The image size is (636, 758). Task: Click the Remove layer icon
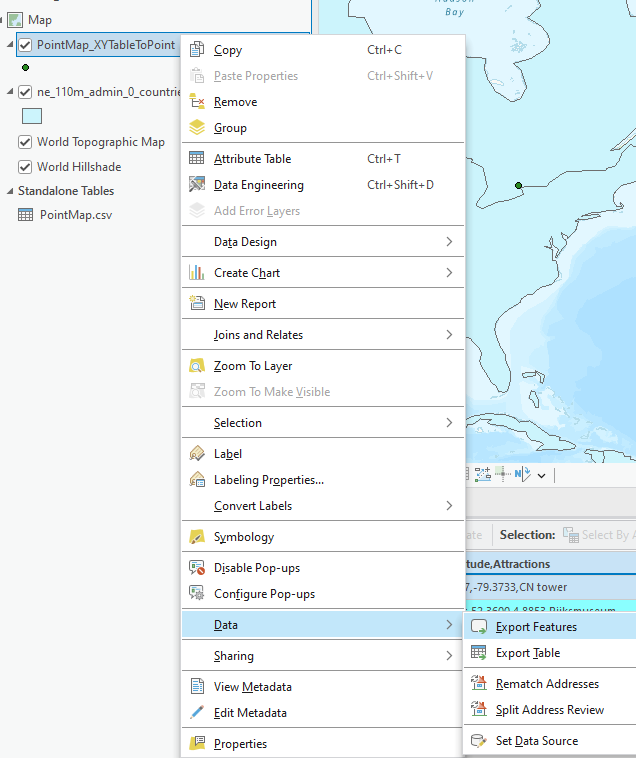(197, 102)
